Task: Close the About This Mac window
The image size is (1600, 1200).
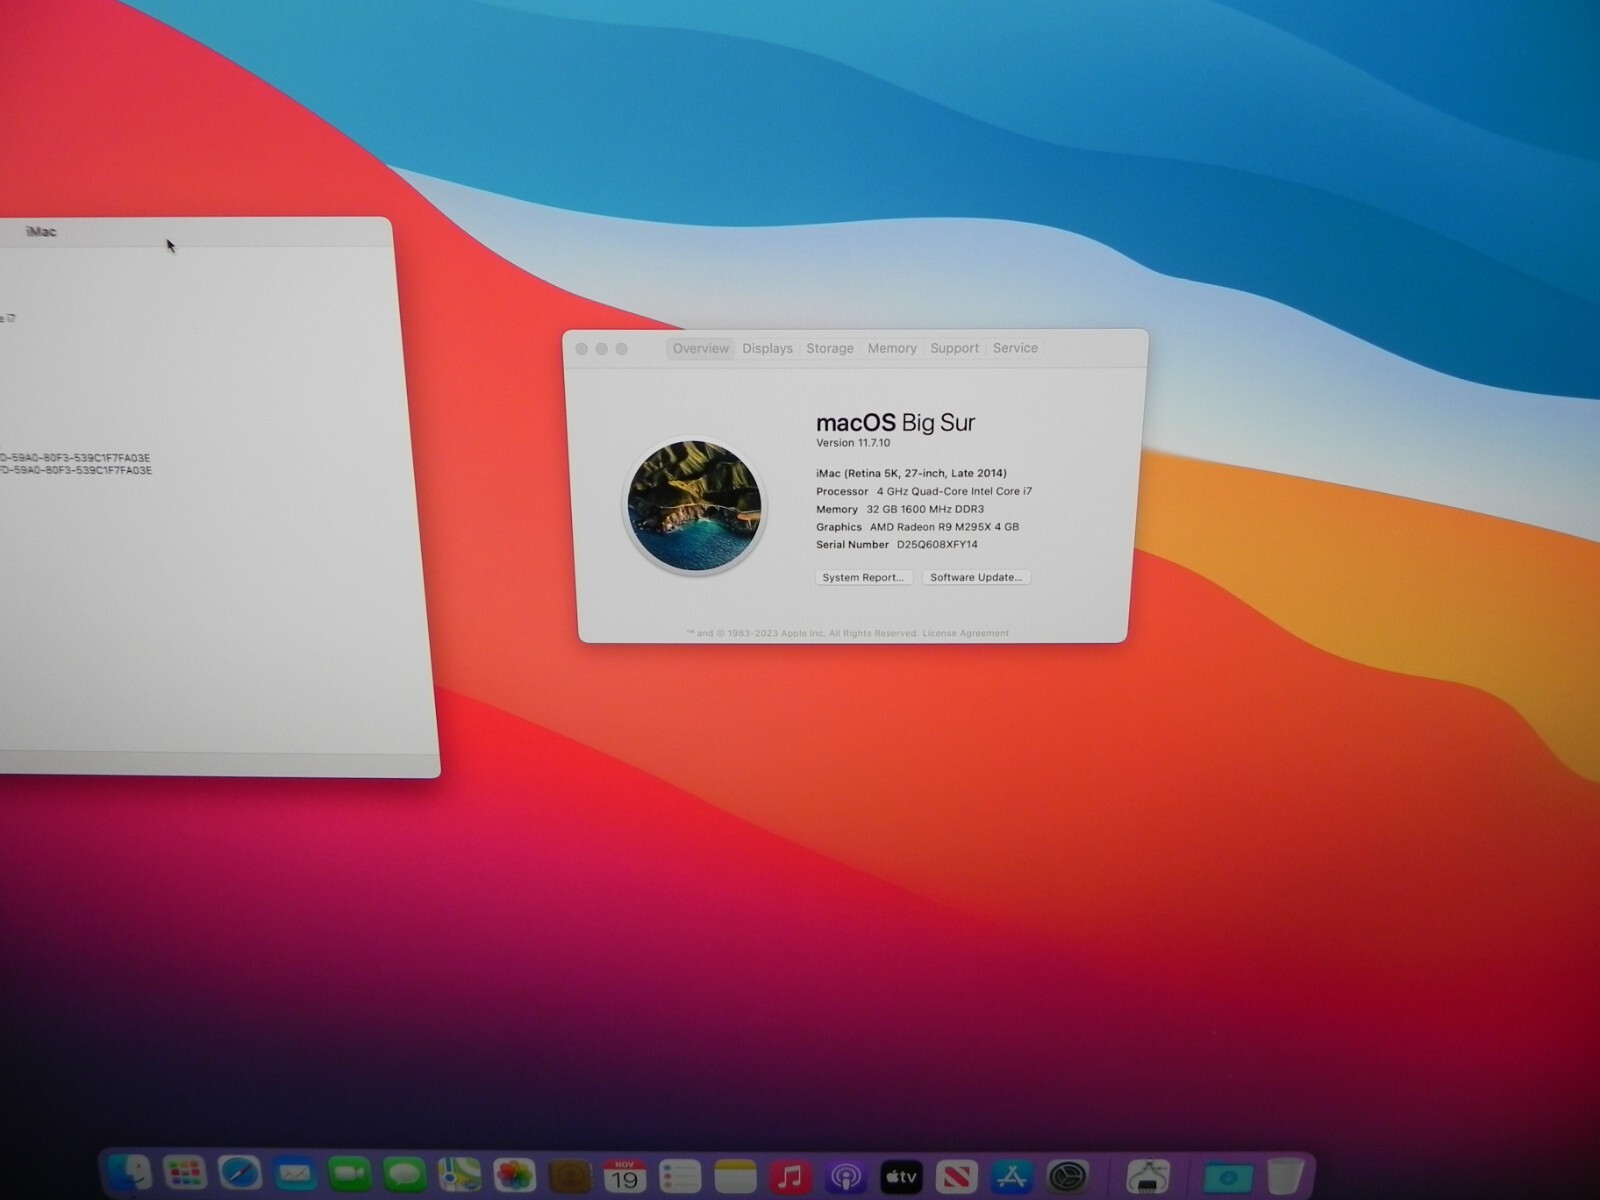Action: (x=582, y=349)
